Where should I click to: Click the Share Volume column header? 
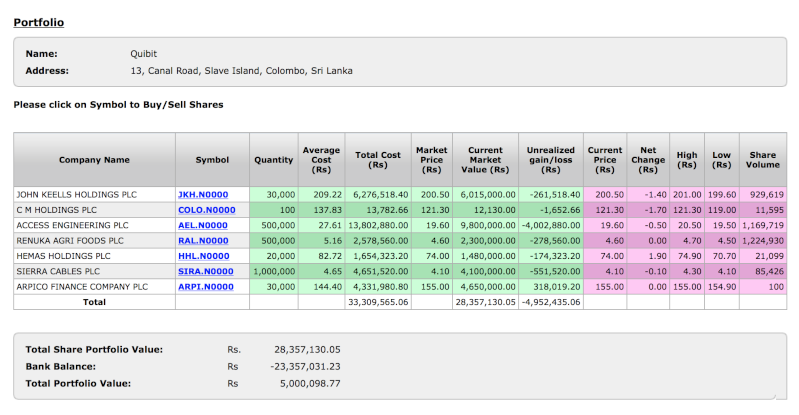pyautogui.click(x=762, y=160)
